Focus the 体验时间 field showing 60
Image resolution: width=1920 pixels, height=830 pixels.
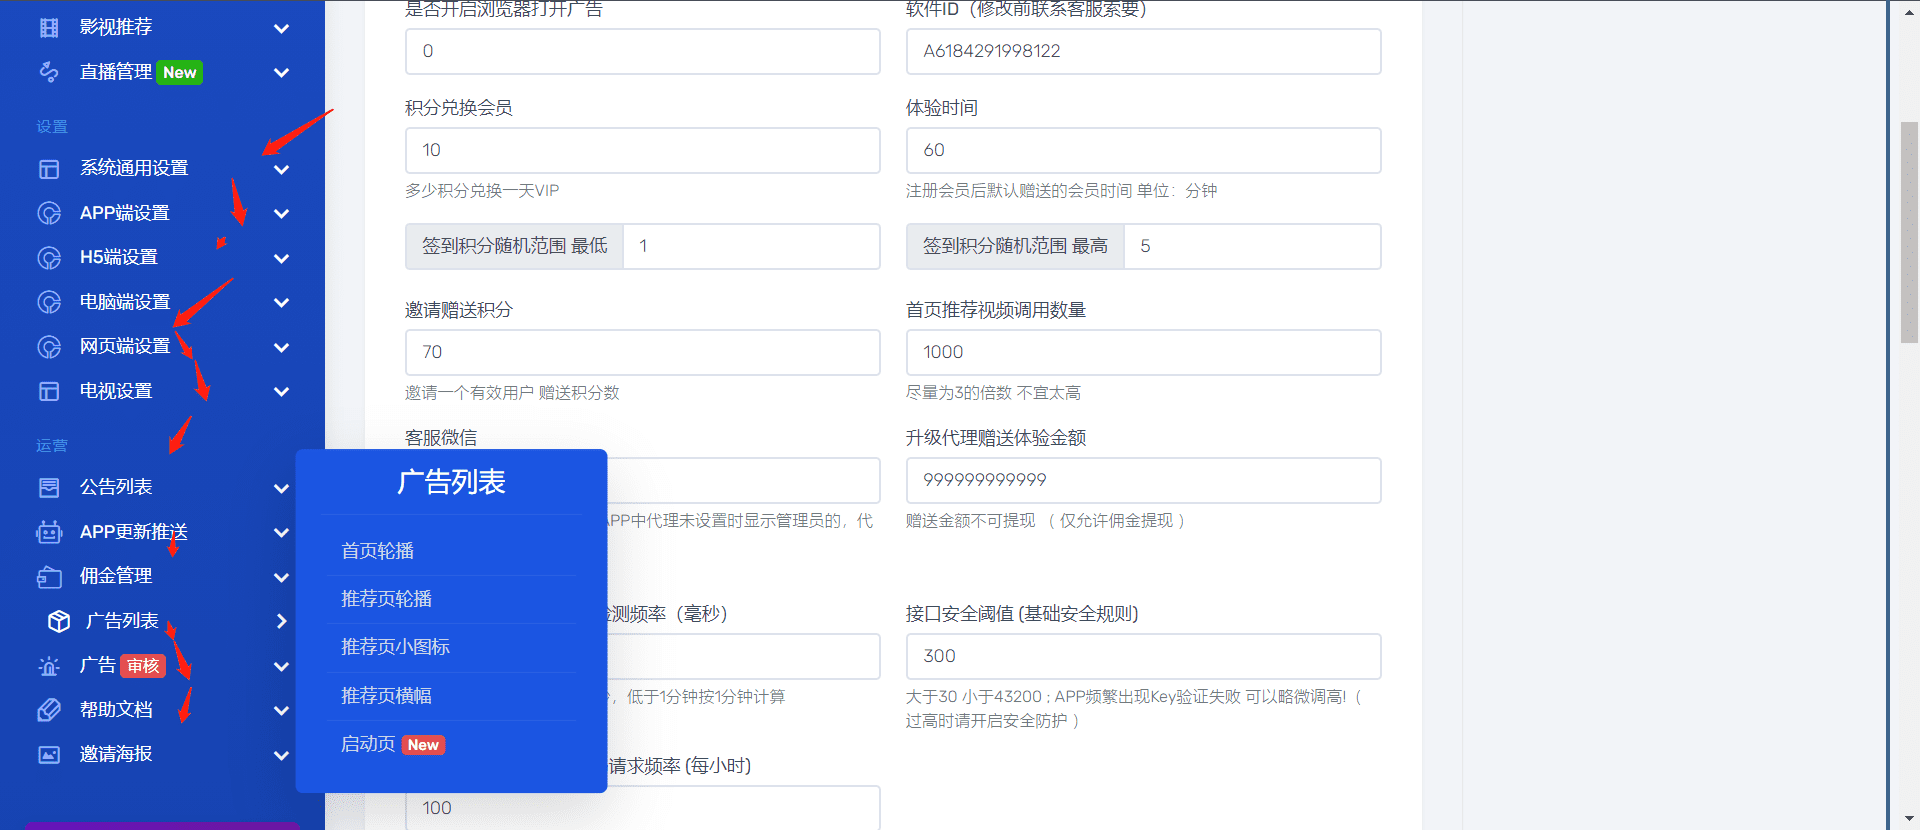1143,150
